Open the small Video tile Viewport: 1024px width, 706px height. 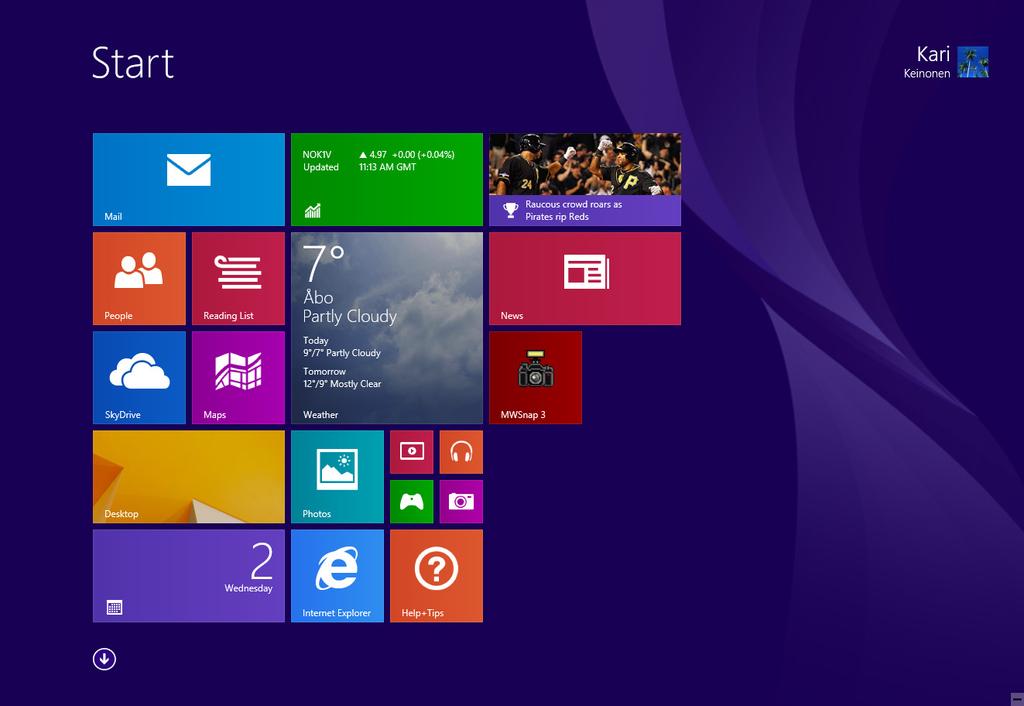pyautogui.click(x=411, y=452)
